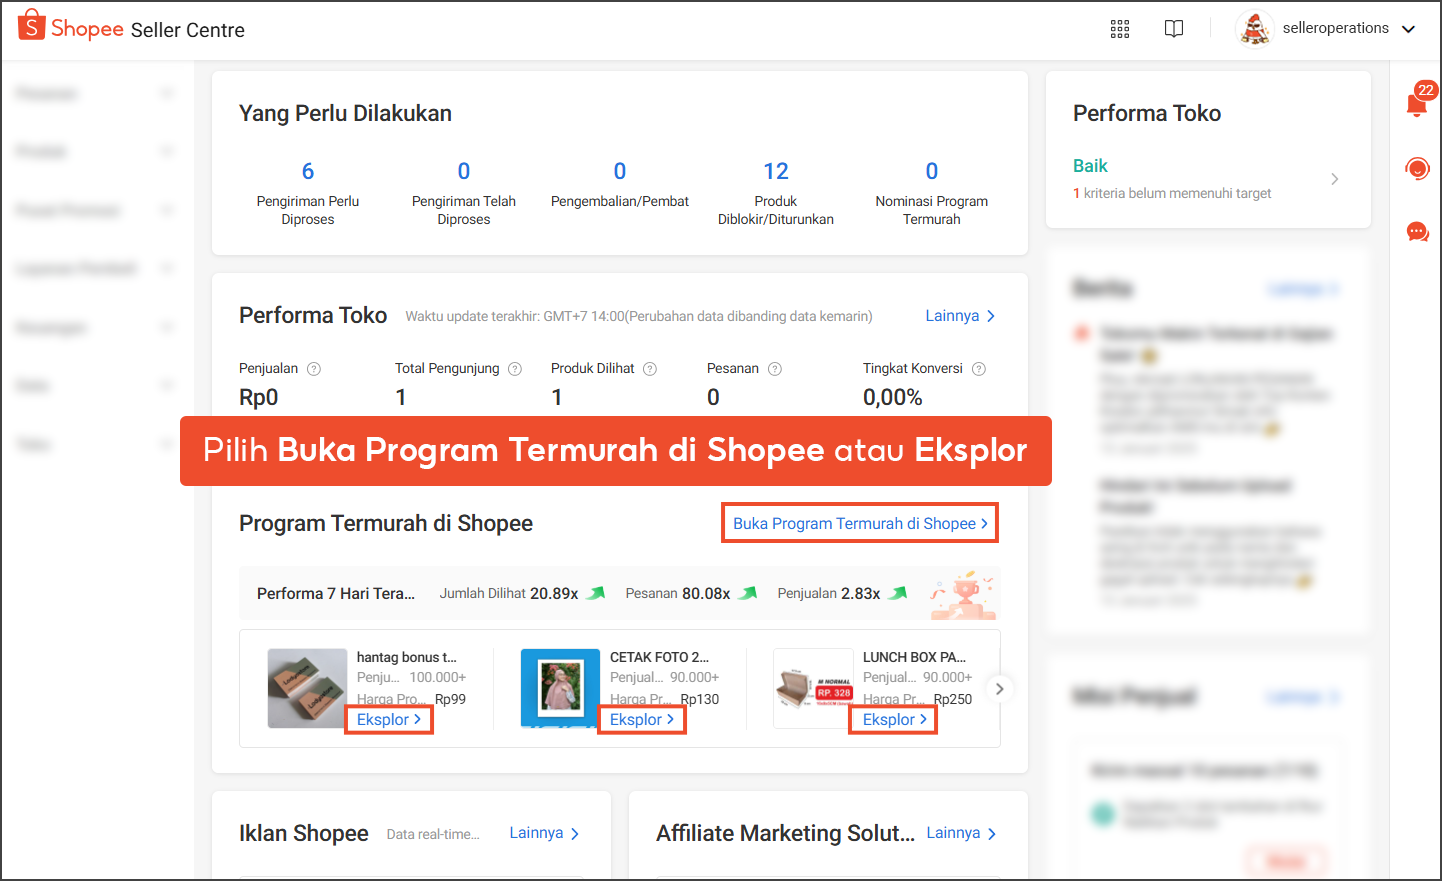Open the learning hub book icon
Image resolution: width=1442 pixels, height=881 pixels.
tap(1173, 28)
